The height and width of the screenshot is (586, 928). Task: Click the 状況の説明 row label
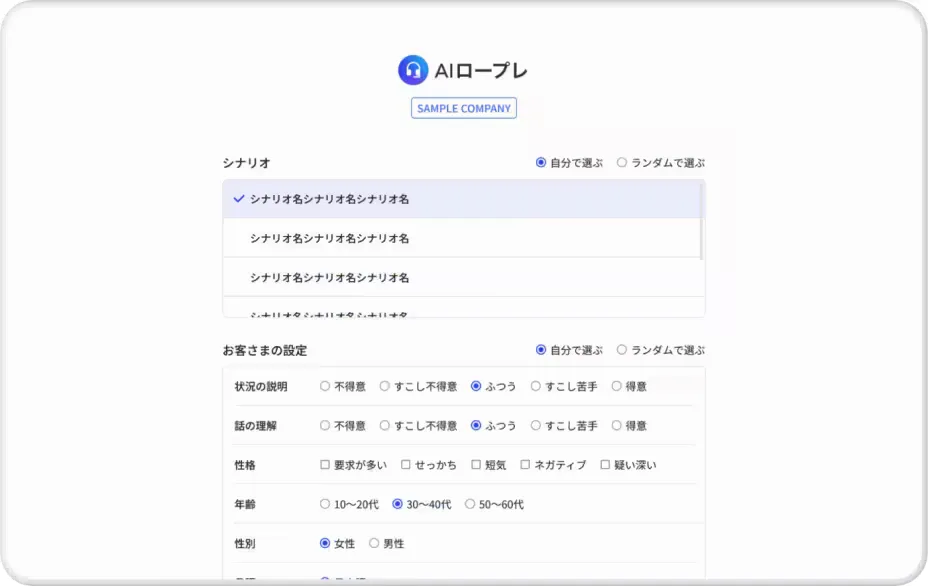click(x=261, y=387)
